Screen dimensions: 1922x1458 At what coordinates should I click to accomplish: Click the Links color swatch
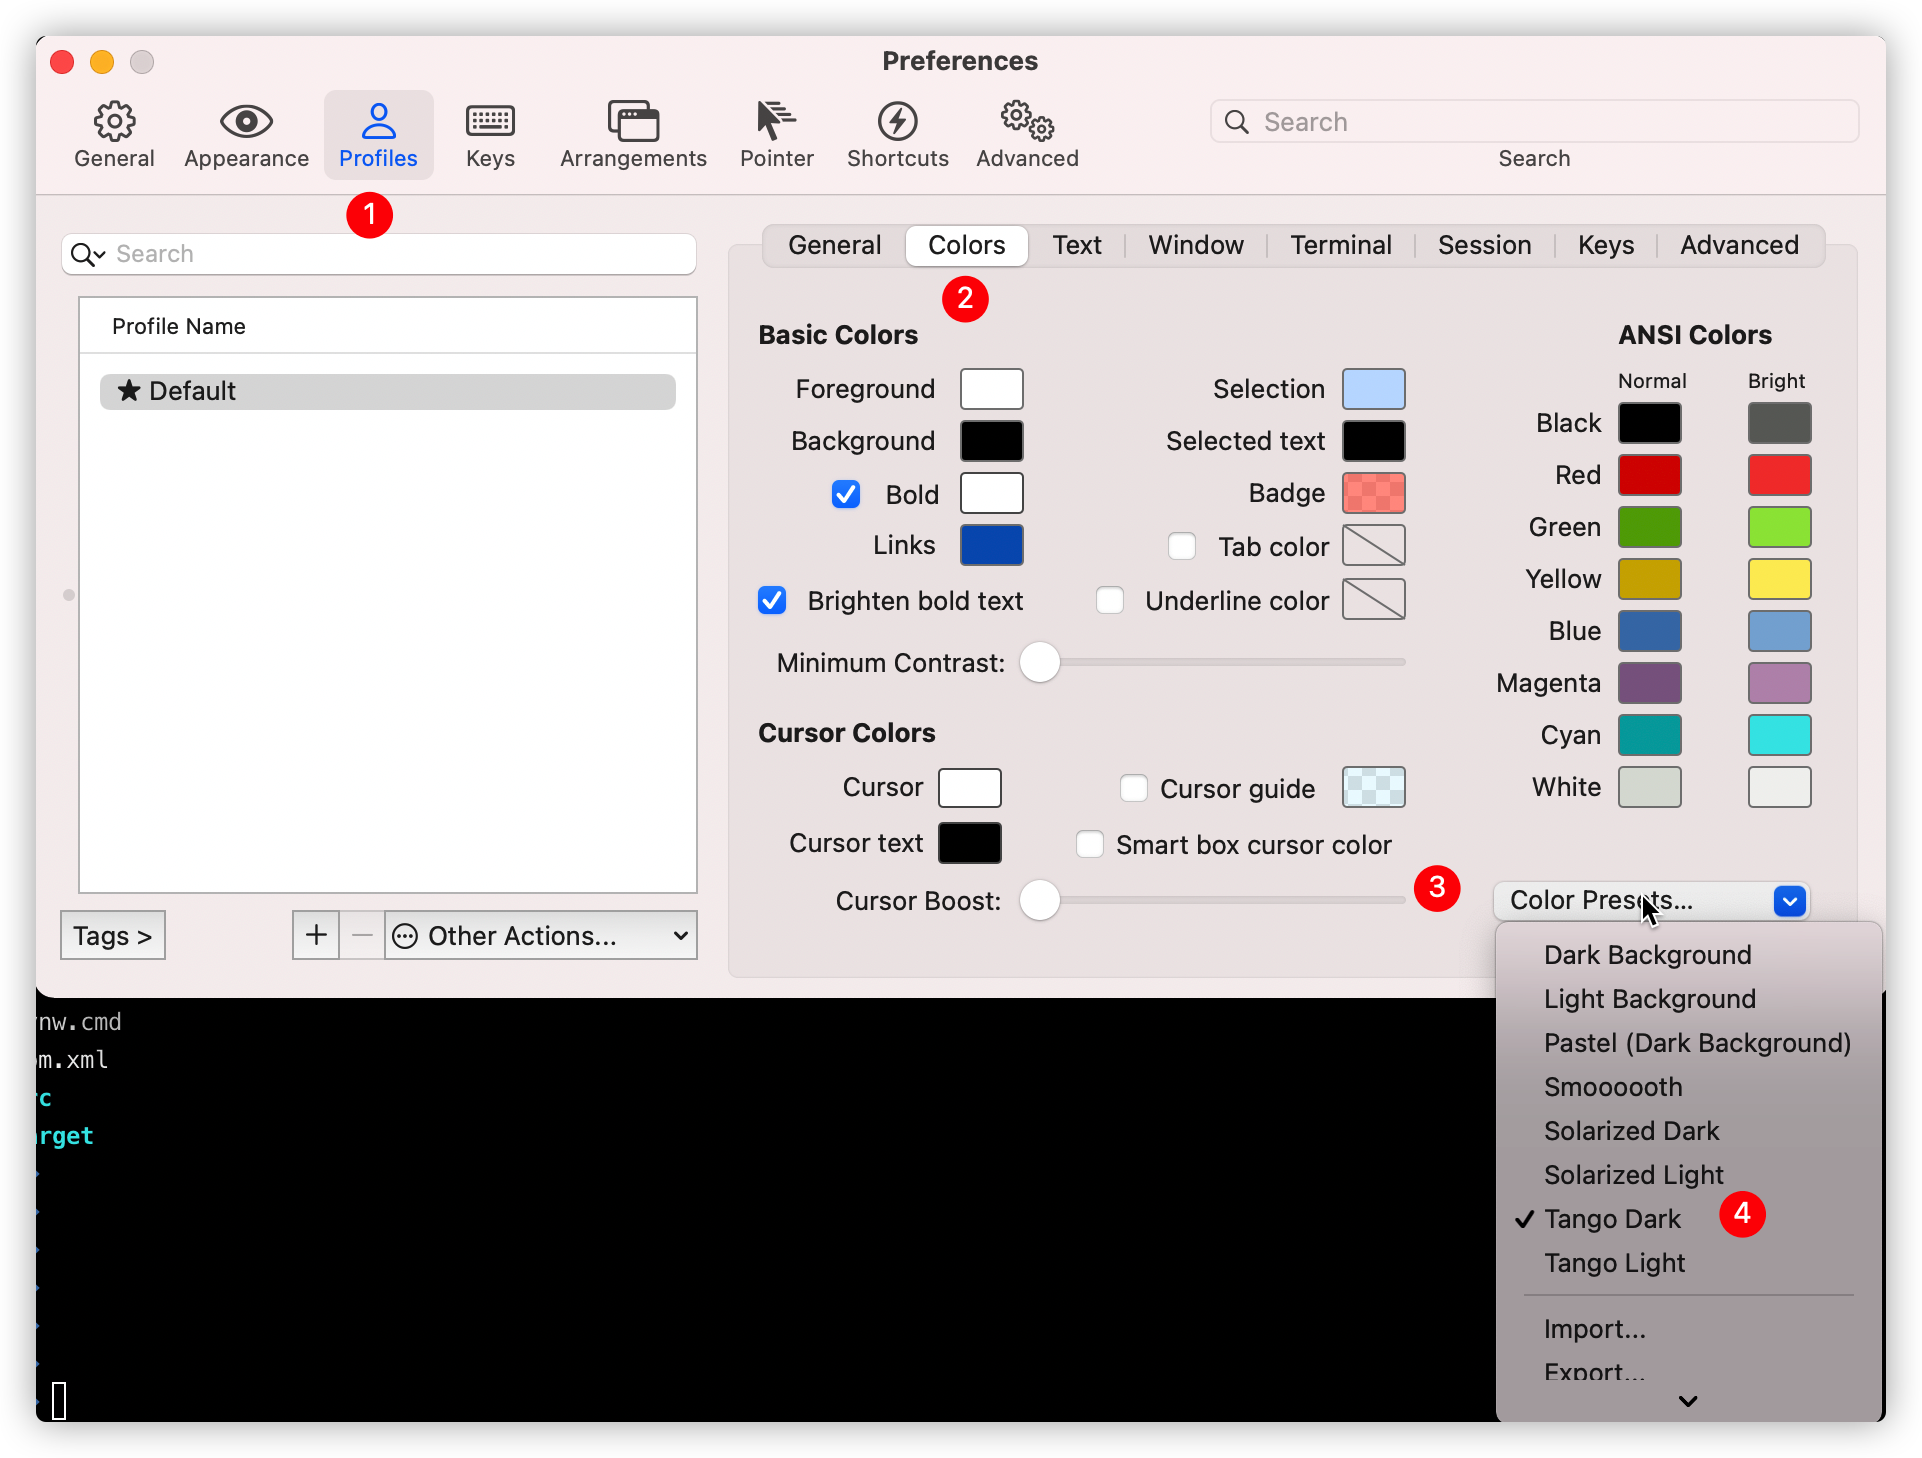point(991,545)
